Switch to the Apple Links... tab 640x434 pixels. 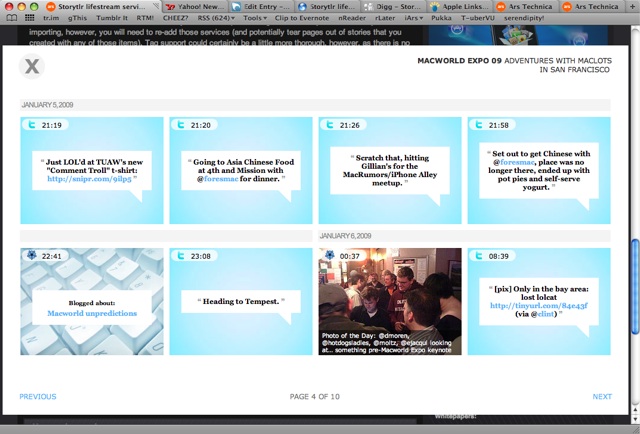459,7
